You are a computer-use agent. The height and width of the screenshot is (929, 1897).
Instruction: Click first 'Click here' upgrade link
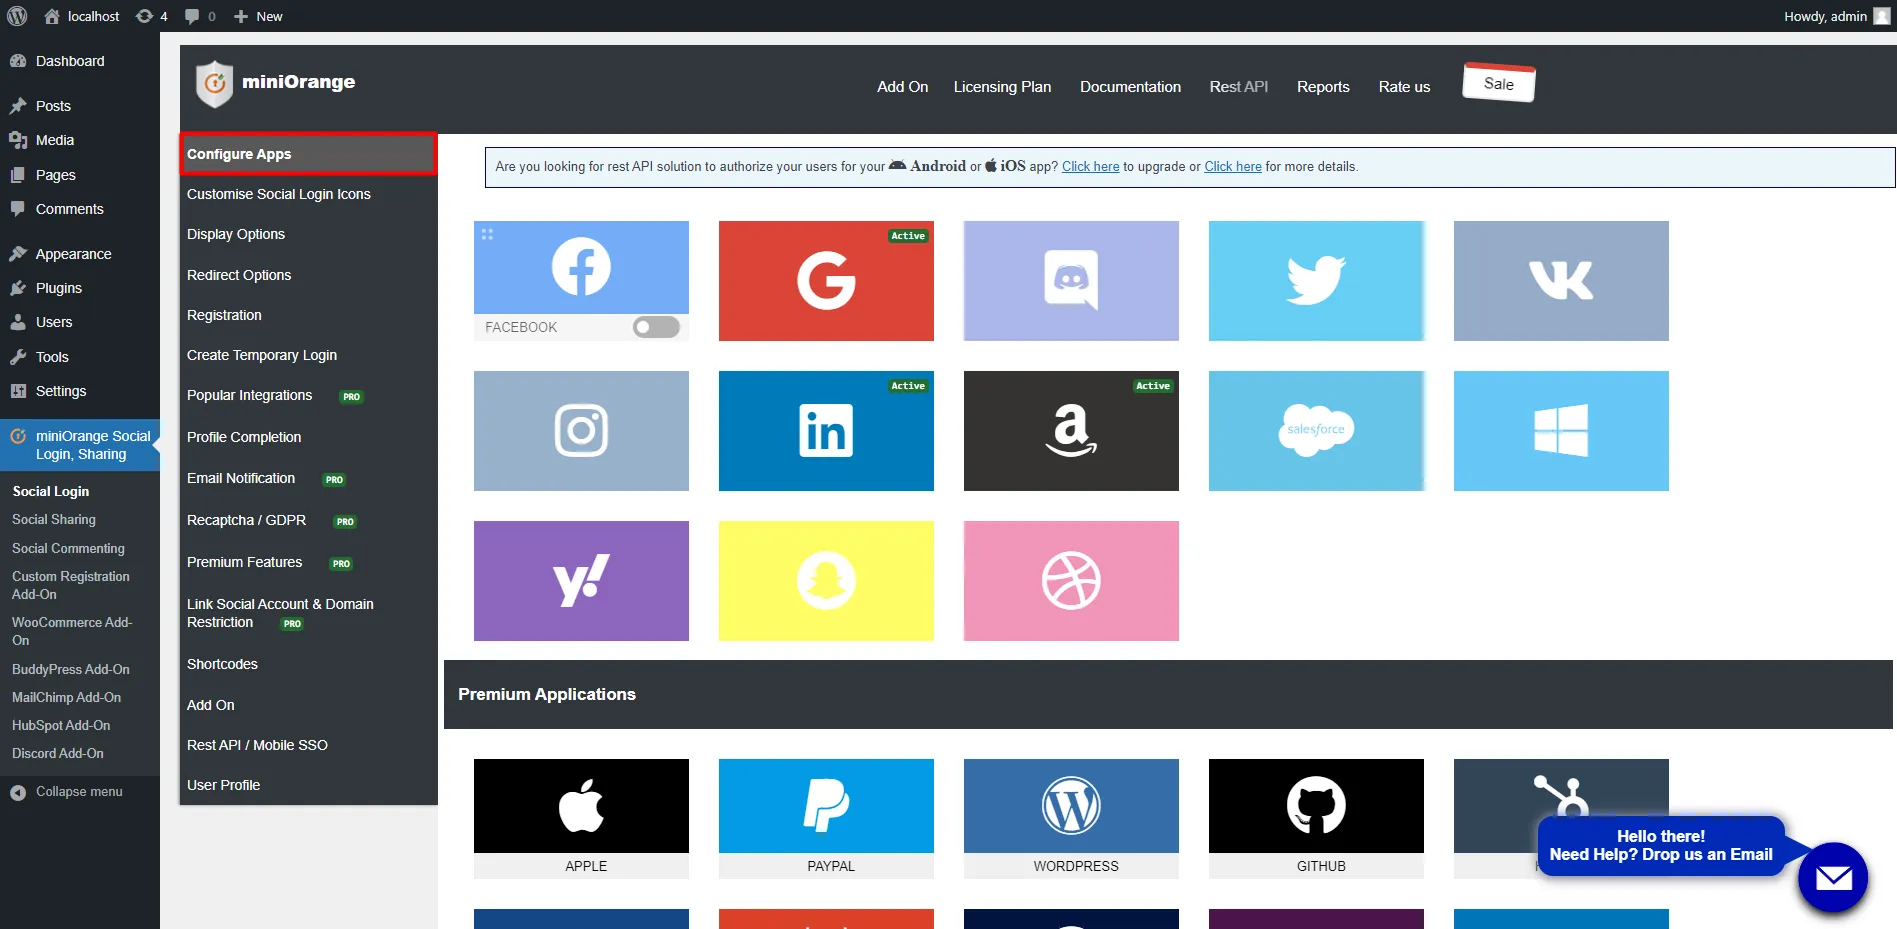[1090, 167]
